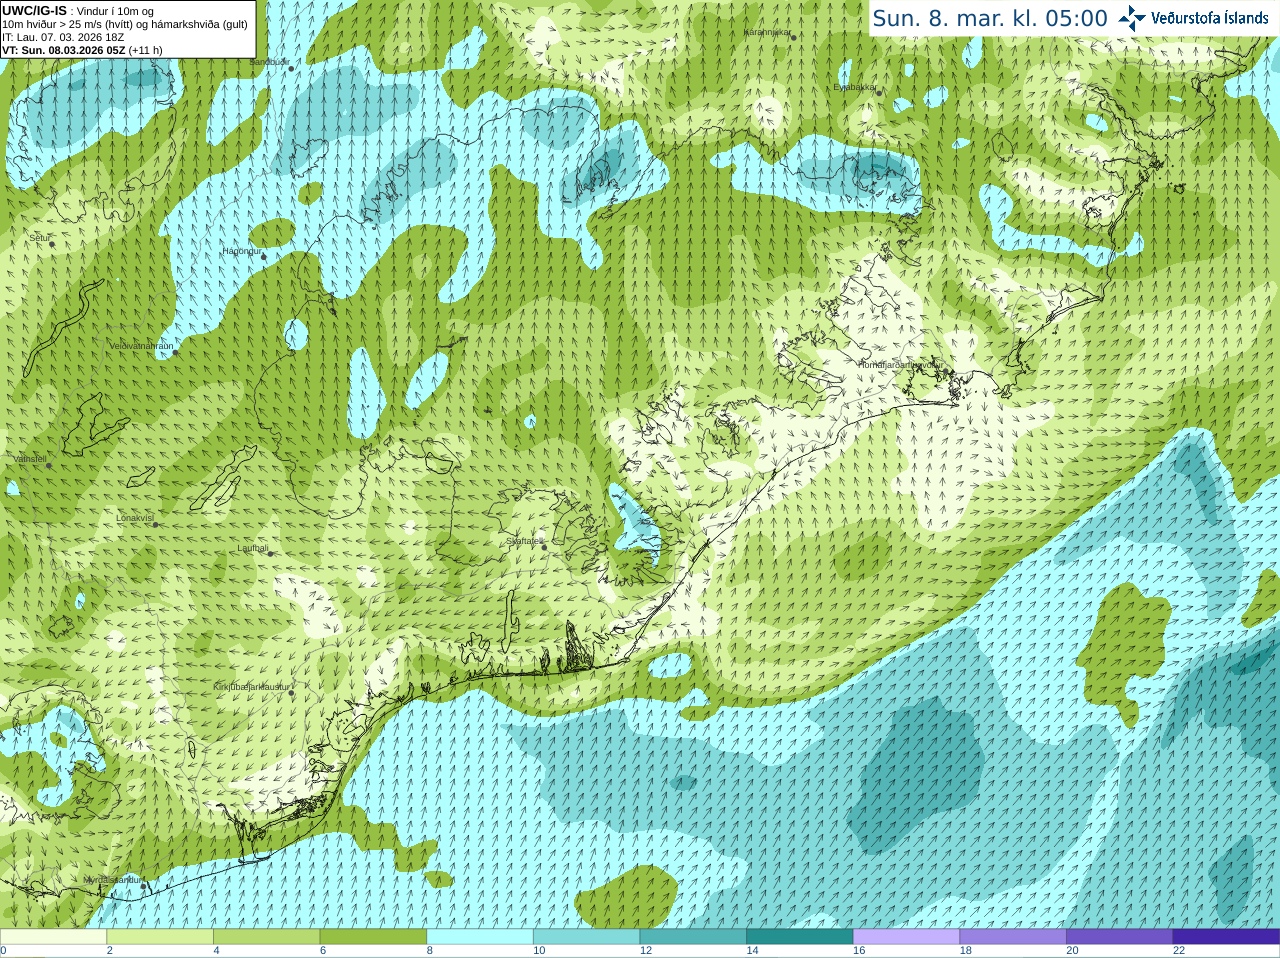The height and width of the screenshot is (958, 1280).
Task: Select the 14–16 m/s dark teal legend swatch
Action: 800,937
